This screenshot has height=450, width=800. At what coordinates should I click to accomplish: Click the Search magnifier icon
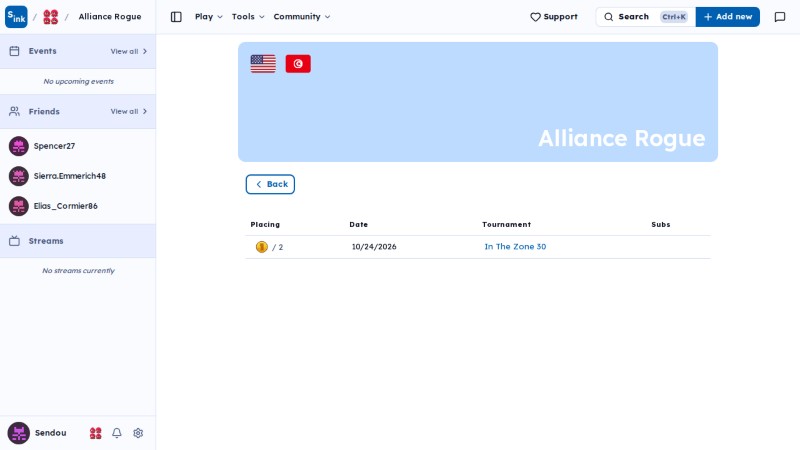609,17
